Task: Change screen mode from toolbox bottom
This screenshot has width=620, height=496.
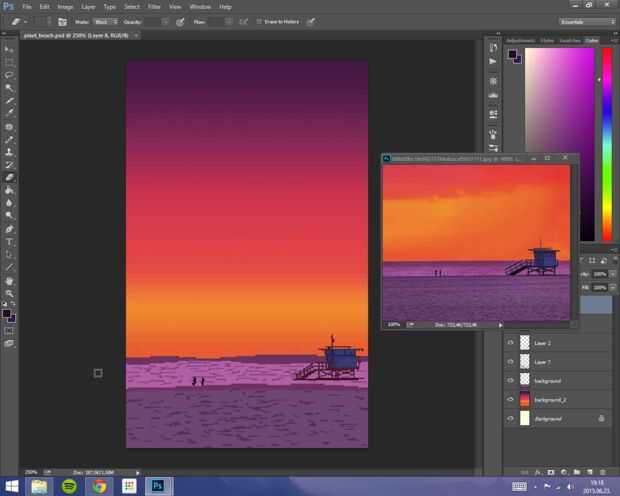Action: coord(9,343)
